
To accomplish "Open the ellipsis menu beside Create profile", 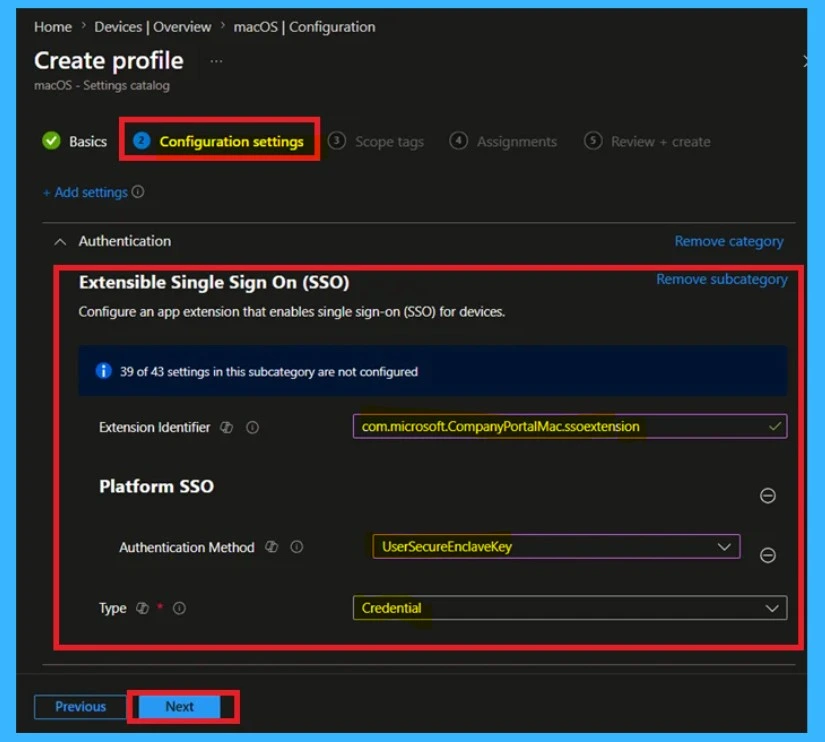I will (x=216, y=62).
